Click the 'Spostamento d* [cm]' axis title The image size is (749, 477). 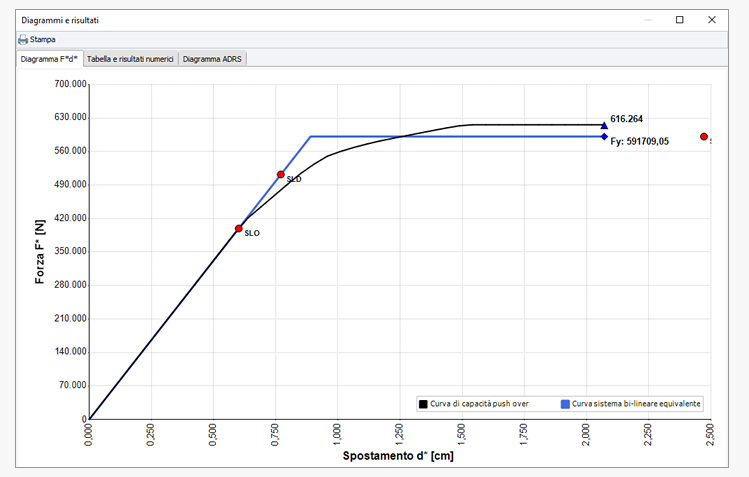pyautogui.click(x=399, y=456)
